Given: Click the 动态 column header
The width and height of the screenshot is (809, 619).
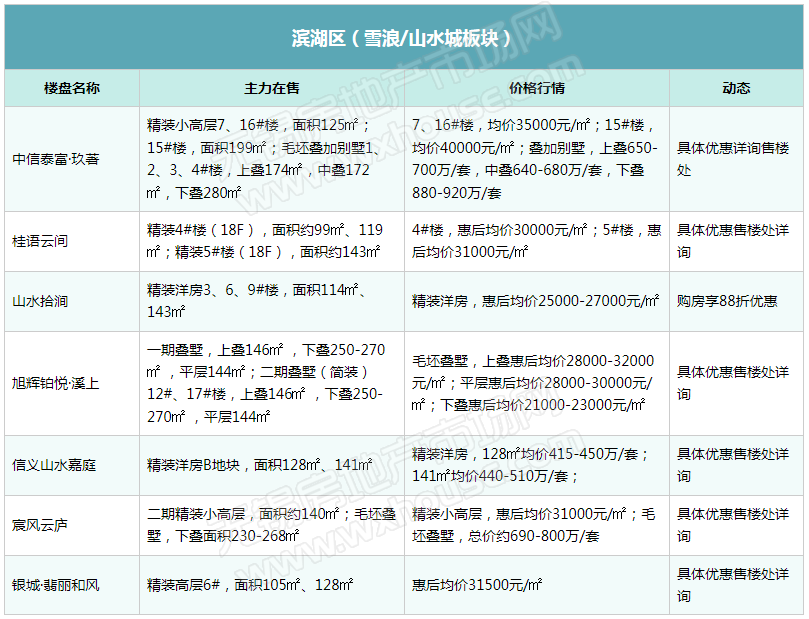Looking at the screenshot, I should (735, 88).
